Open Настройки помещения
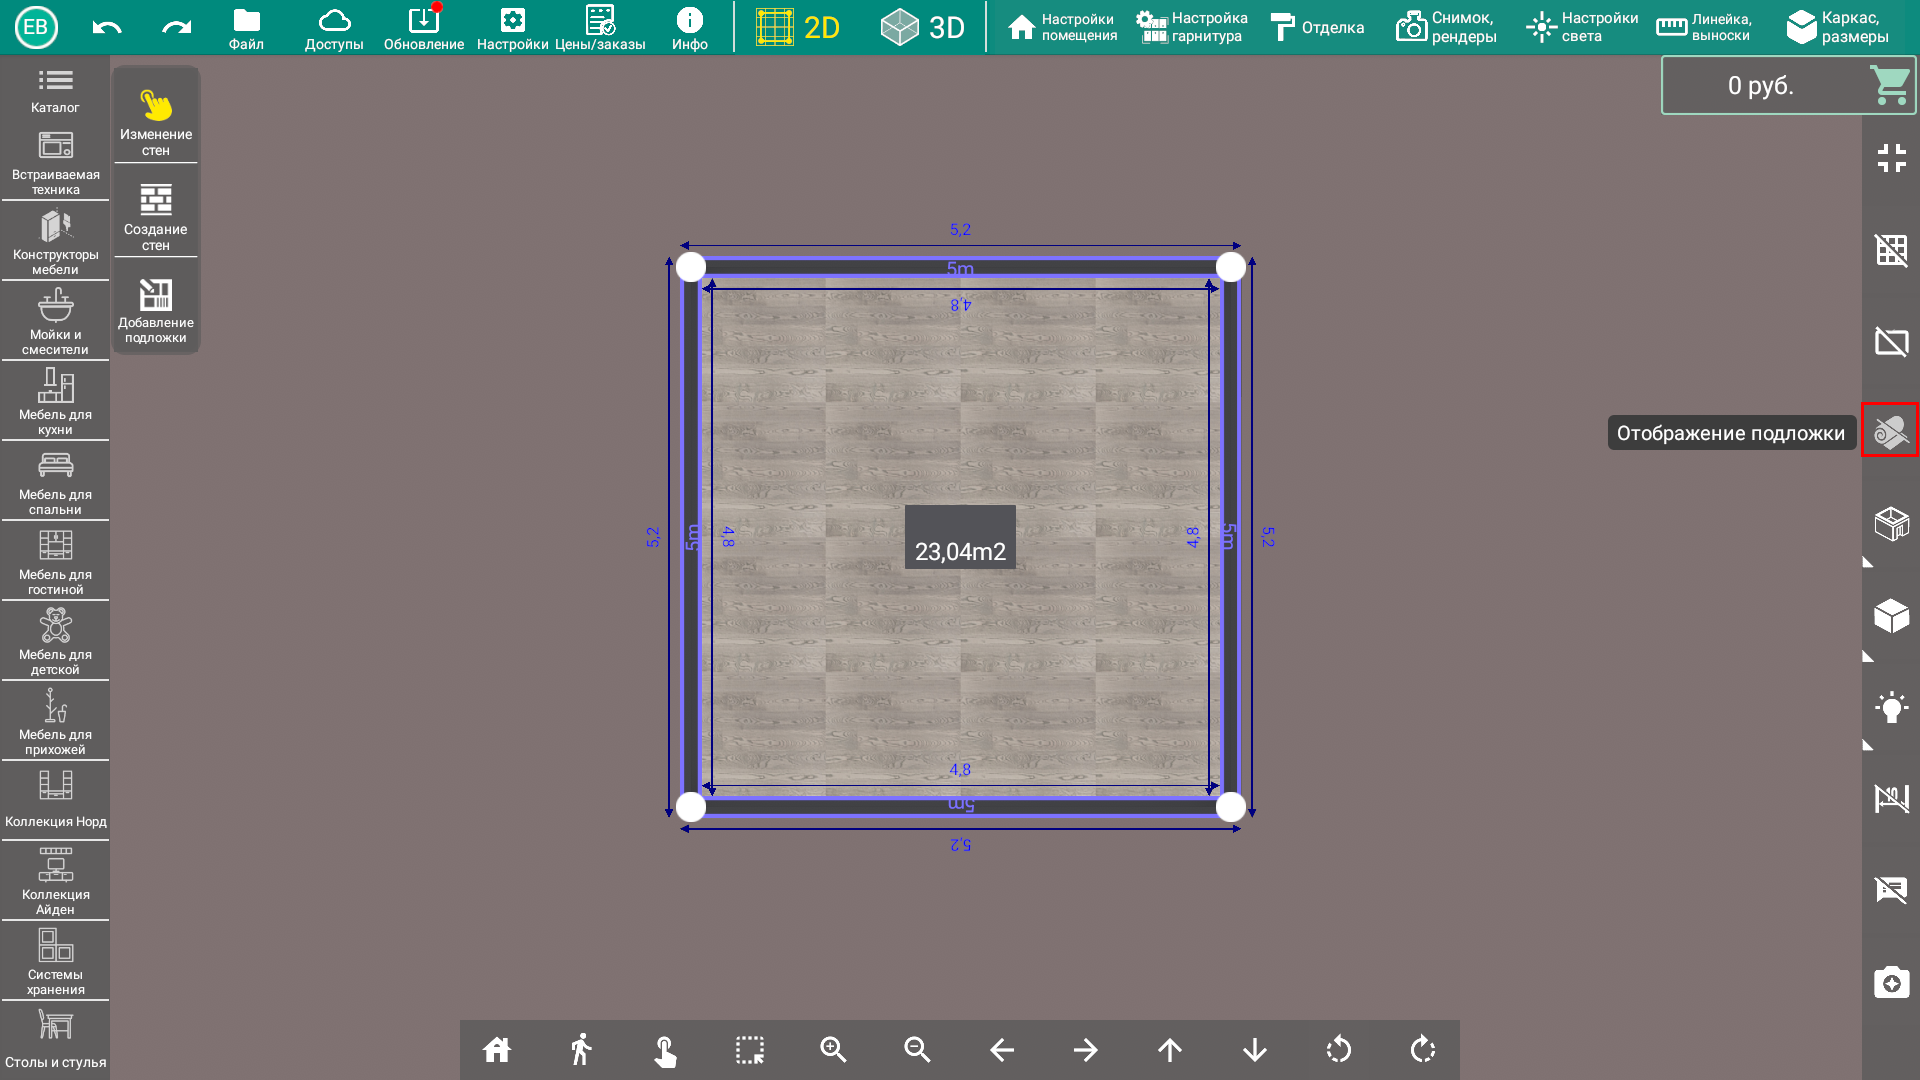Viewport: 1920px width, 1080px height. 1062,27
